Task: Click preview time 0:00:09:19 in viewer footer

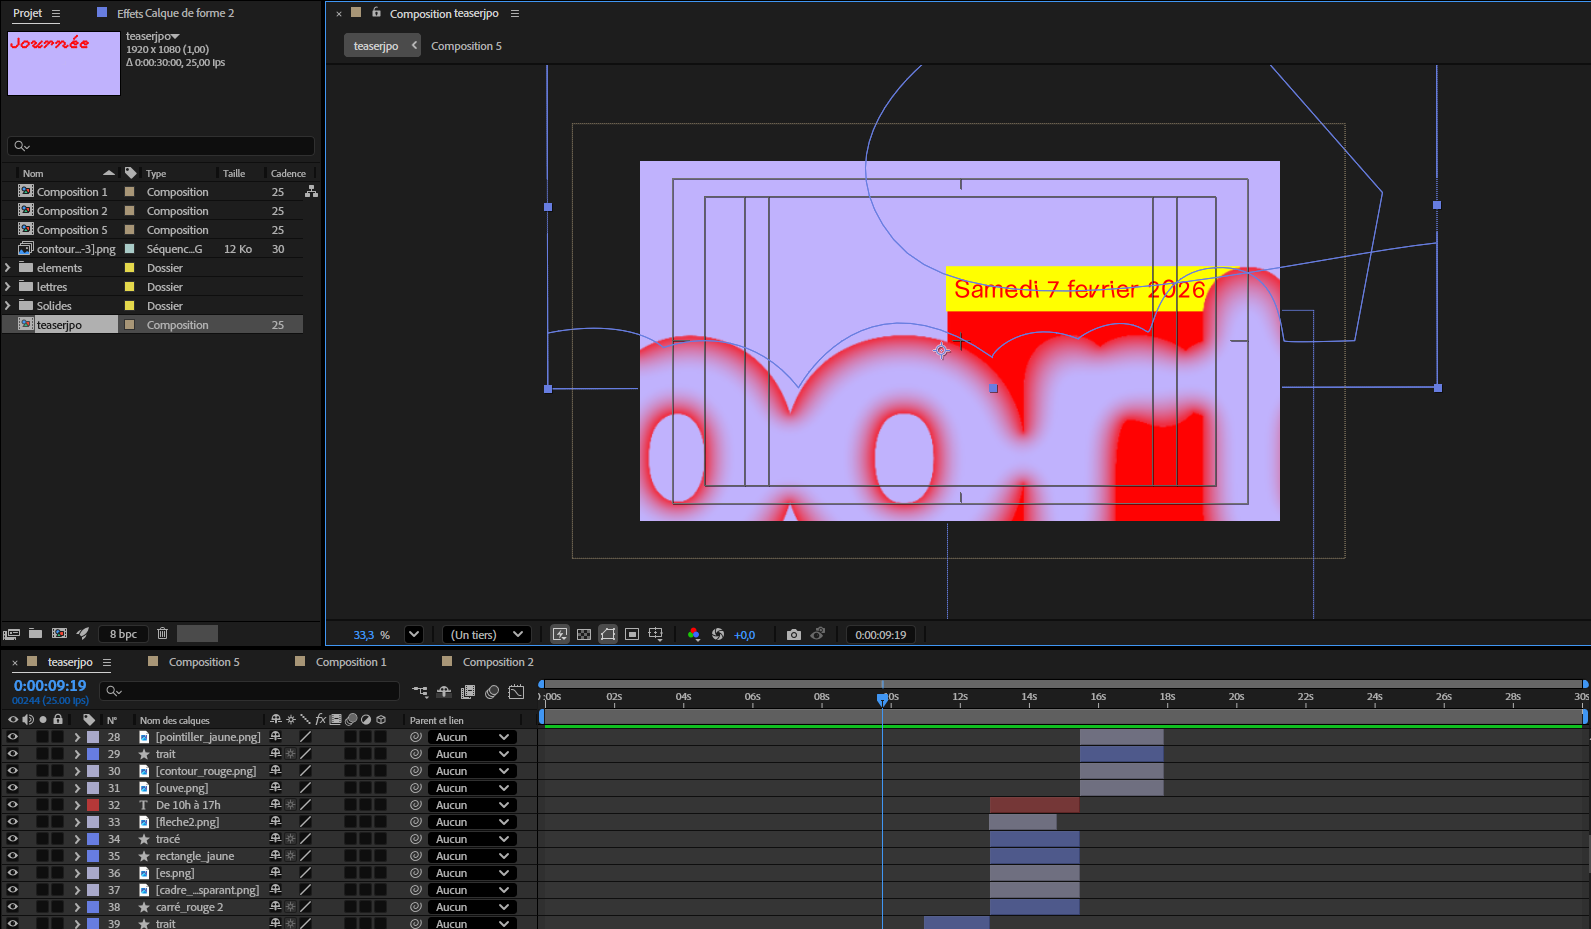Action: (881, 635)
